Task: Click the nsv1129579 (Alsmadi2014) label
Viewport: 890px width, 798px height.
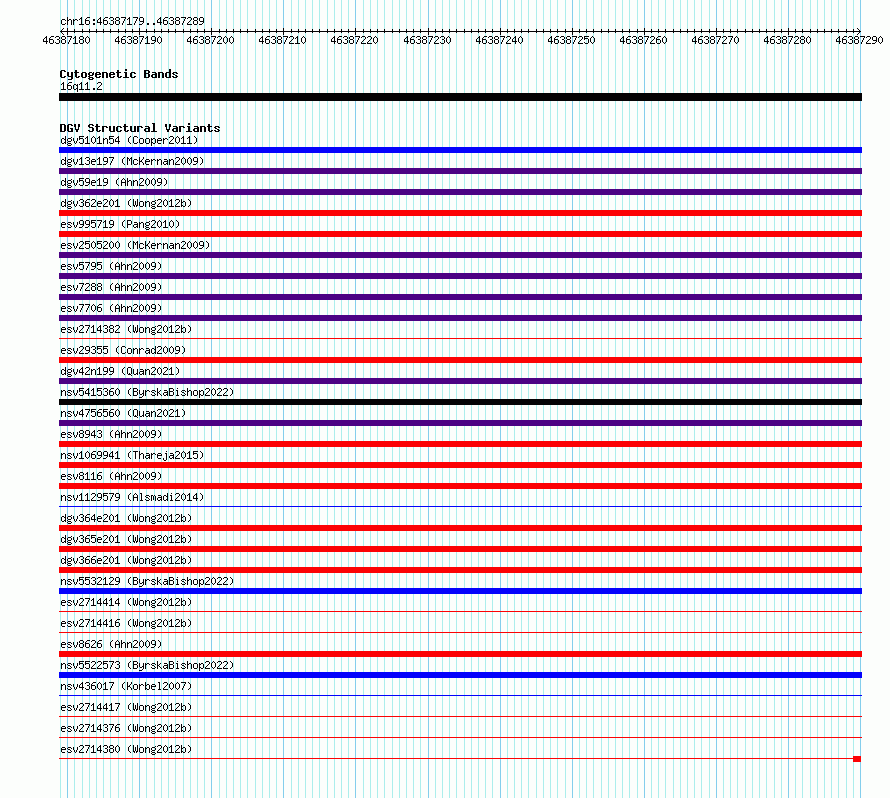Action: click(x=132, y=497)
